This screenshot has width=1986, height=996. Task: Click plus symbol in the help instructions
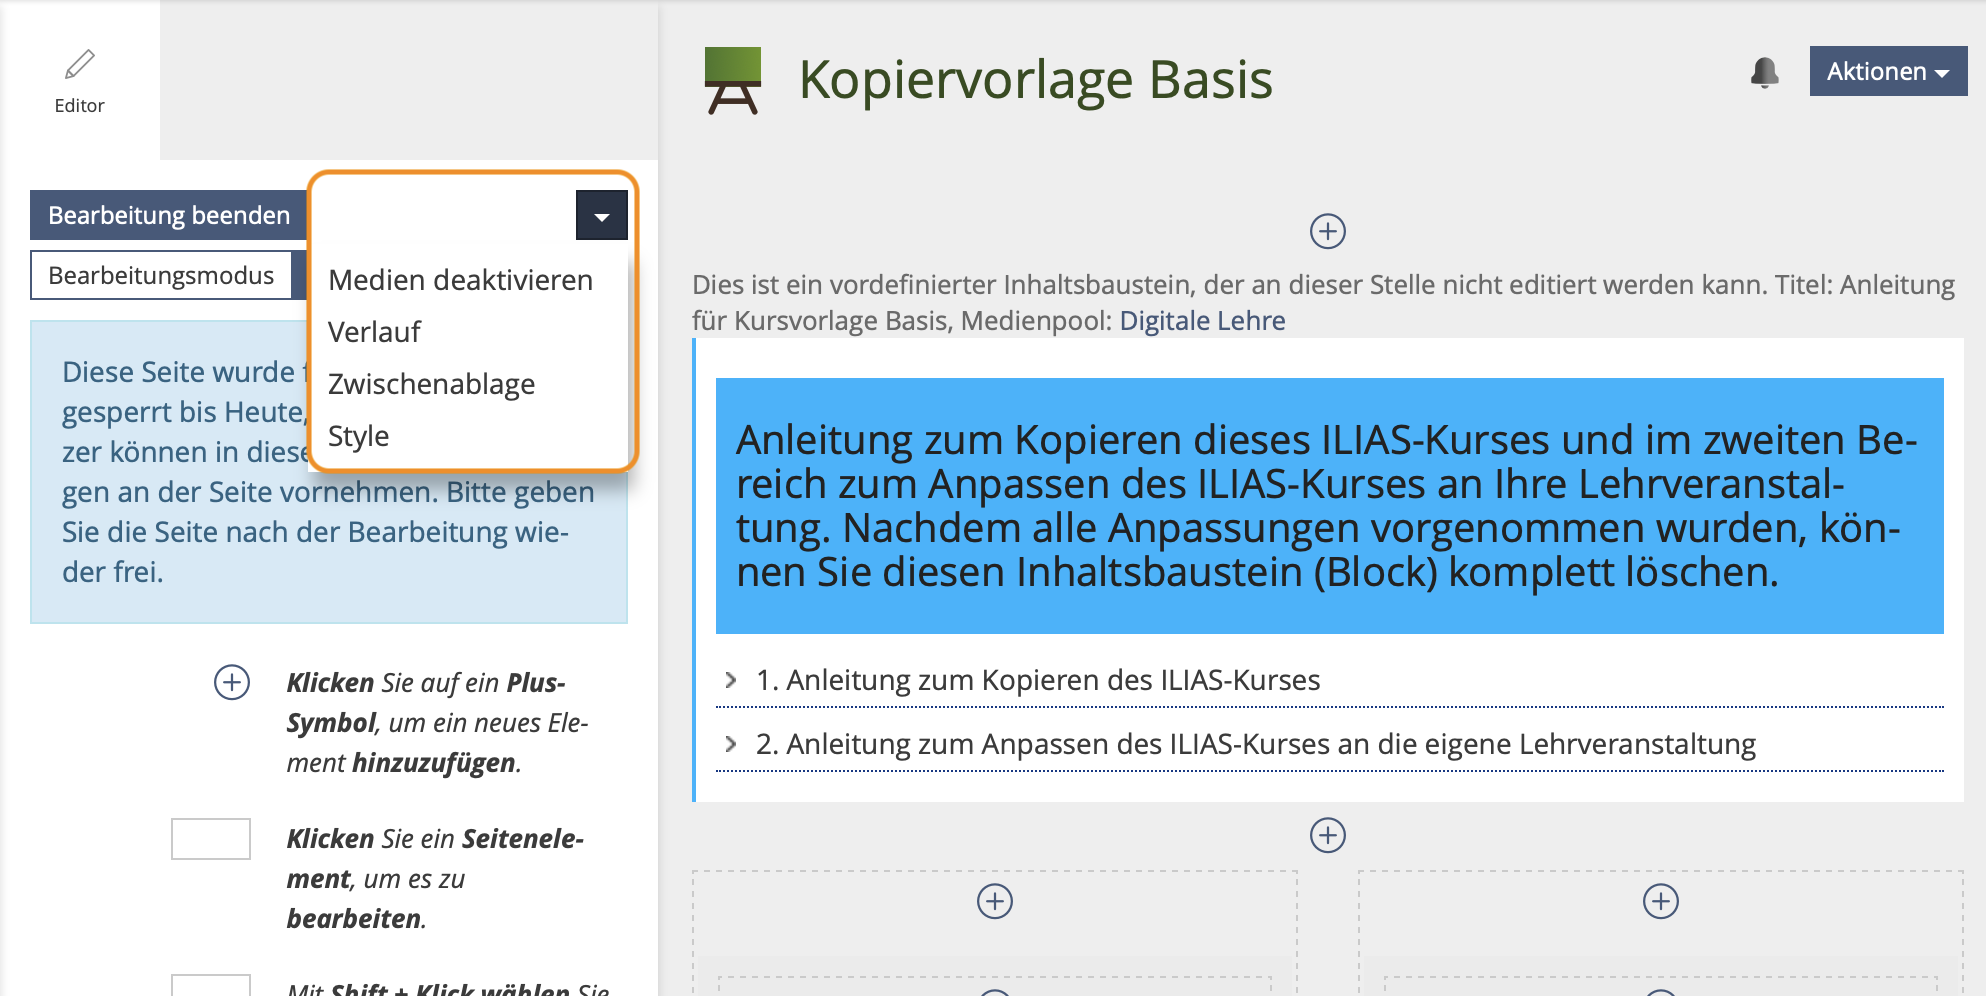(232, 682)
